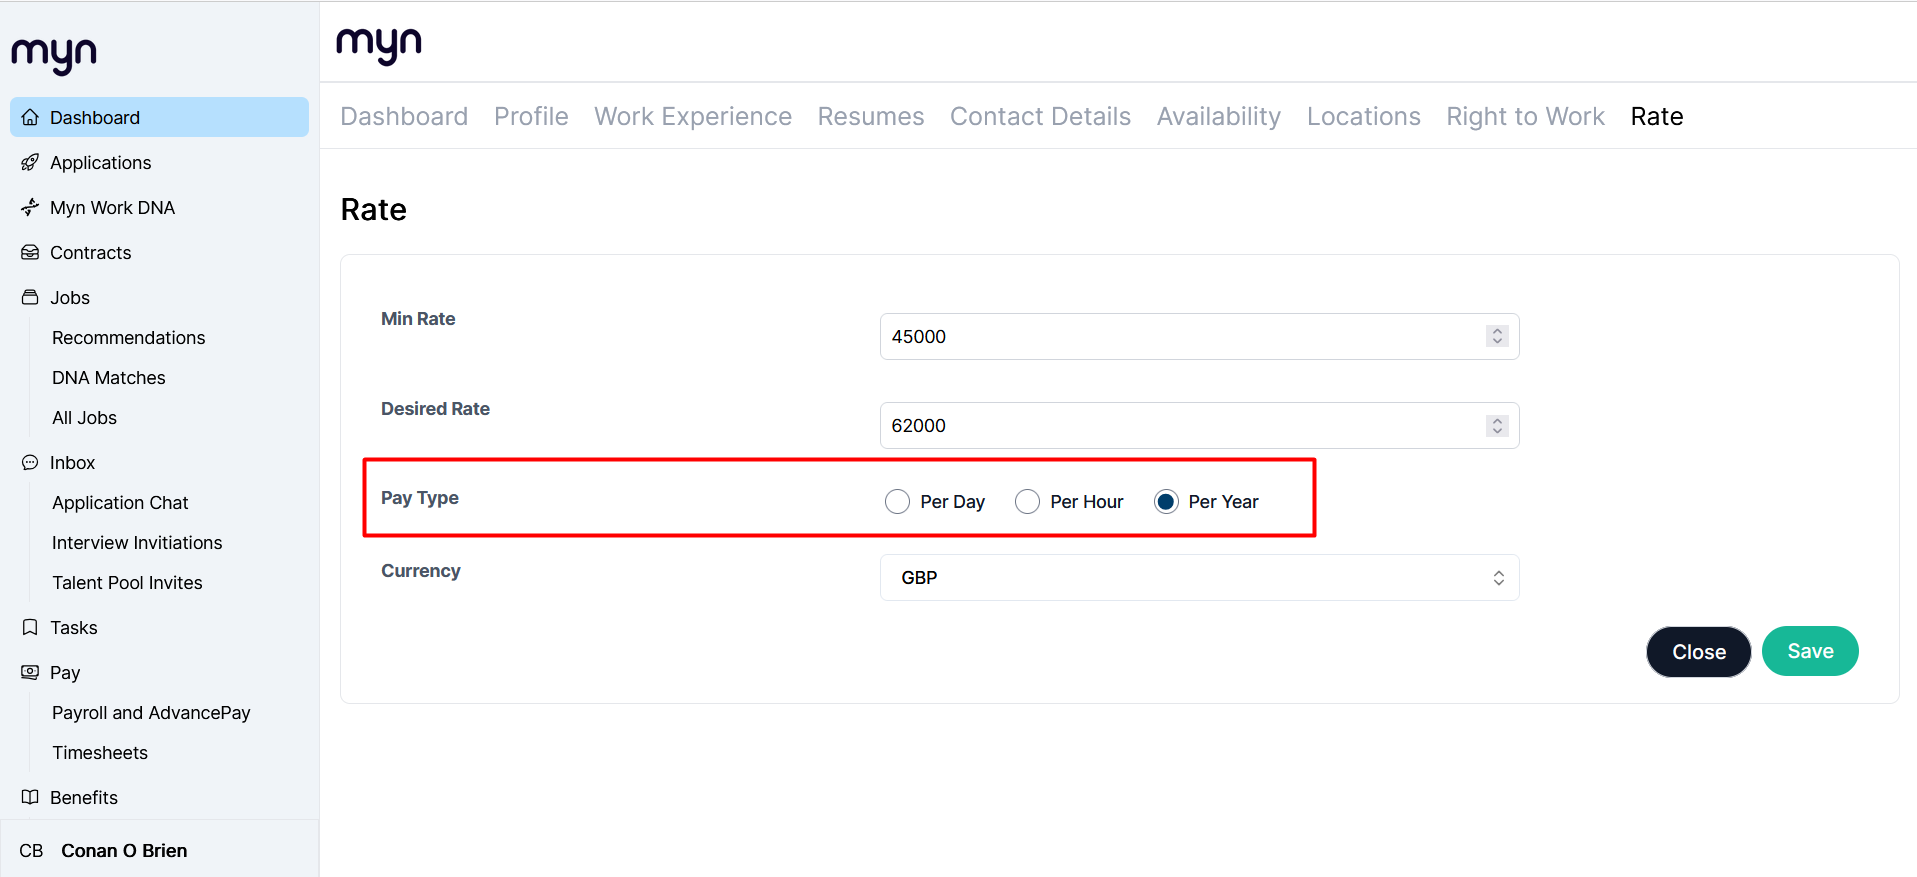1917x877 pixels.
Task: Open Application Chat under Inbox
Action: coord(120,502)
